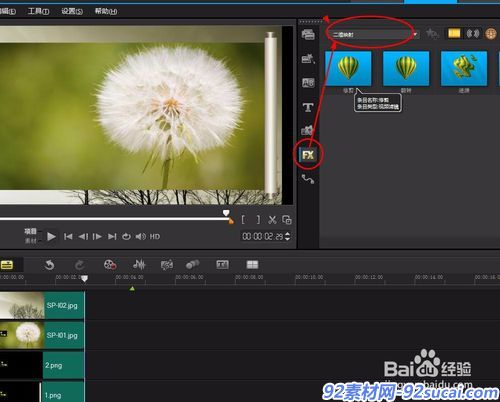Click the grid layout toolbar icon

click(x=252, y=265)
